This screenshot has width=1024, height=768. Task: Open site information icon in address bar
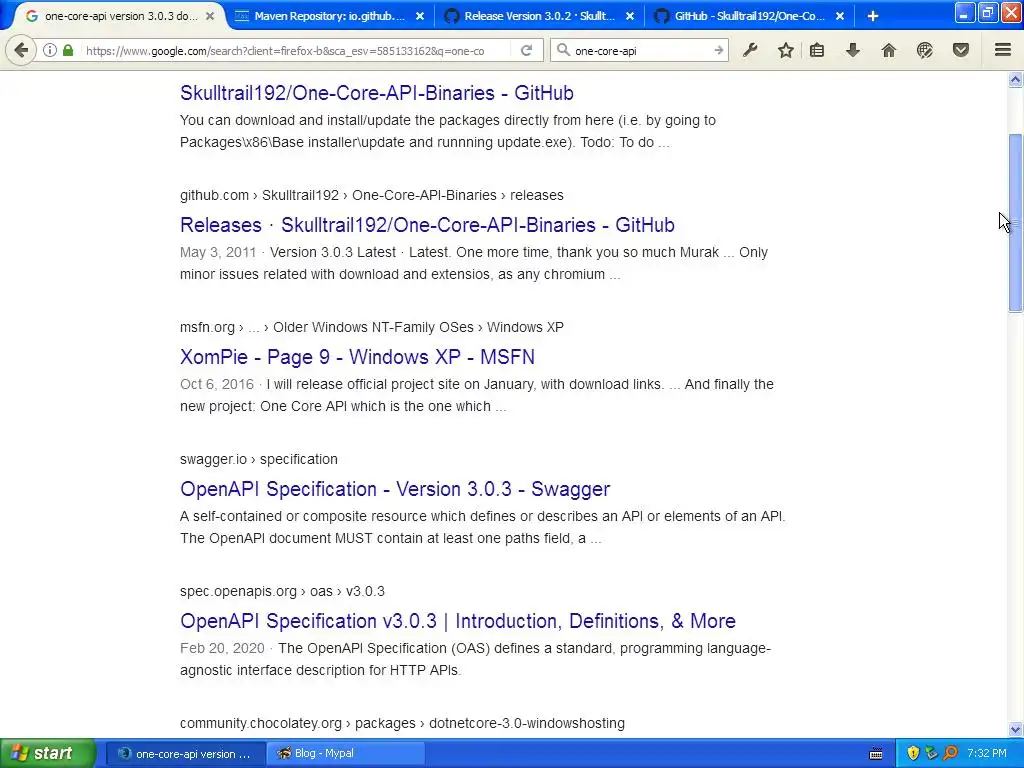[x=50, y=50]
